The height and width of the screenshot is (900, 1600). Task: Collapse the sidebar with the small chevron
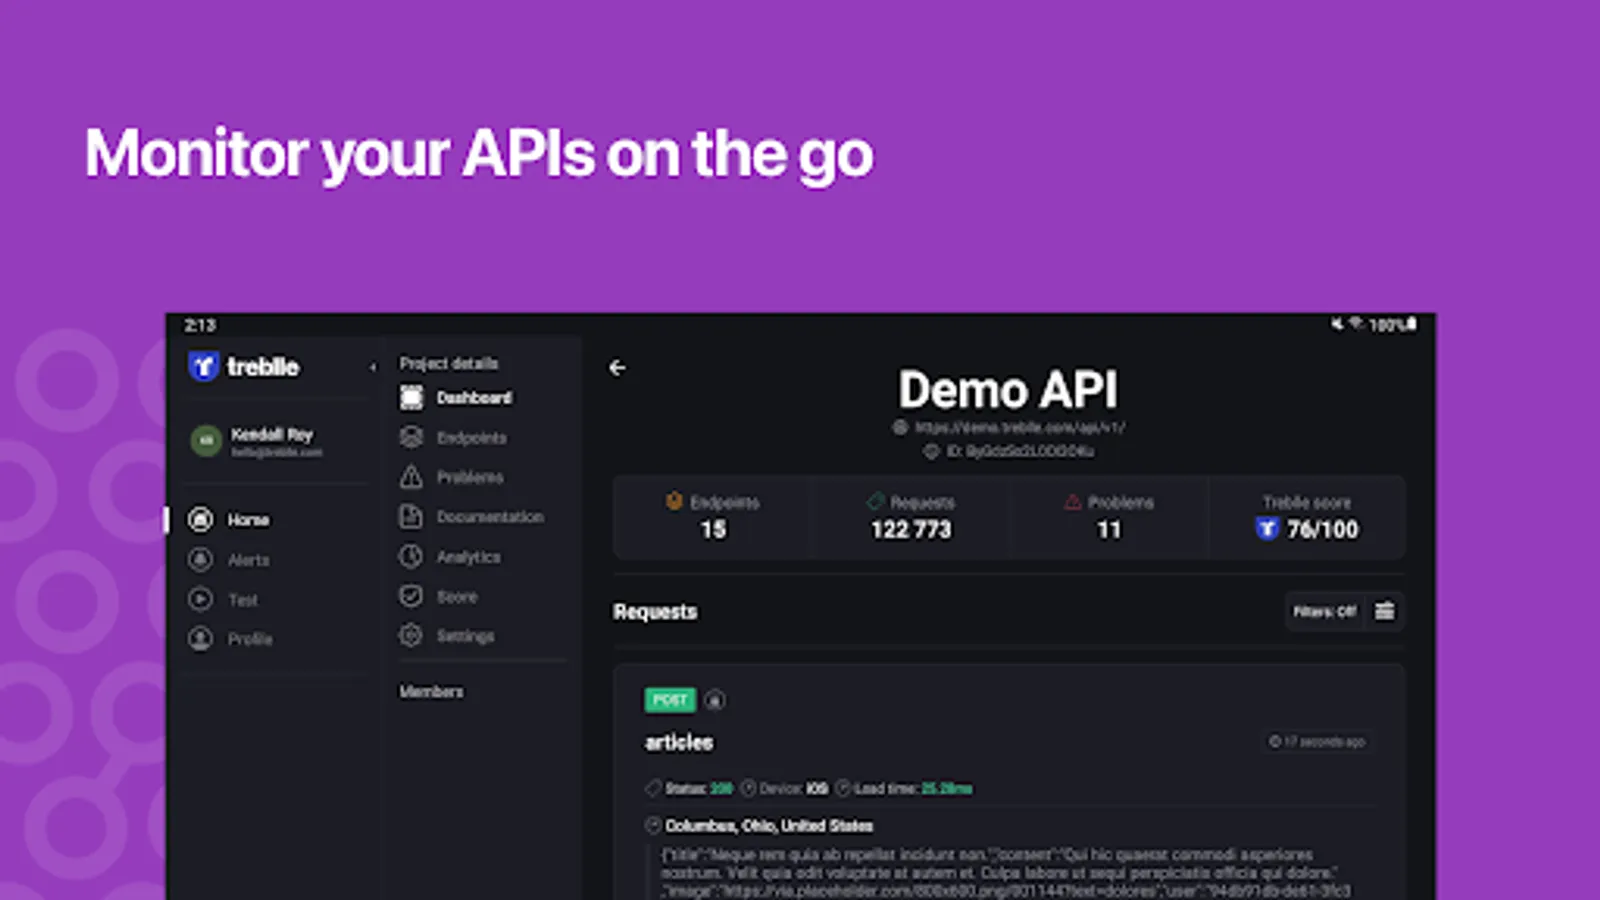373,367
